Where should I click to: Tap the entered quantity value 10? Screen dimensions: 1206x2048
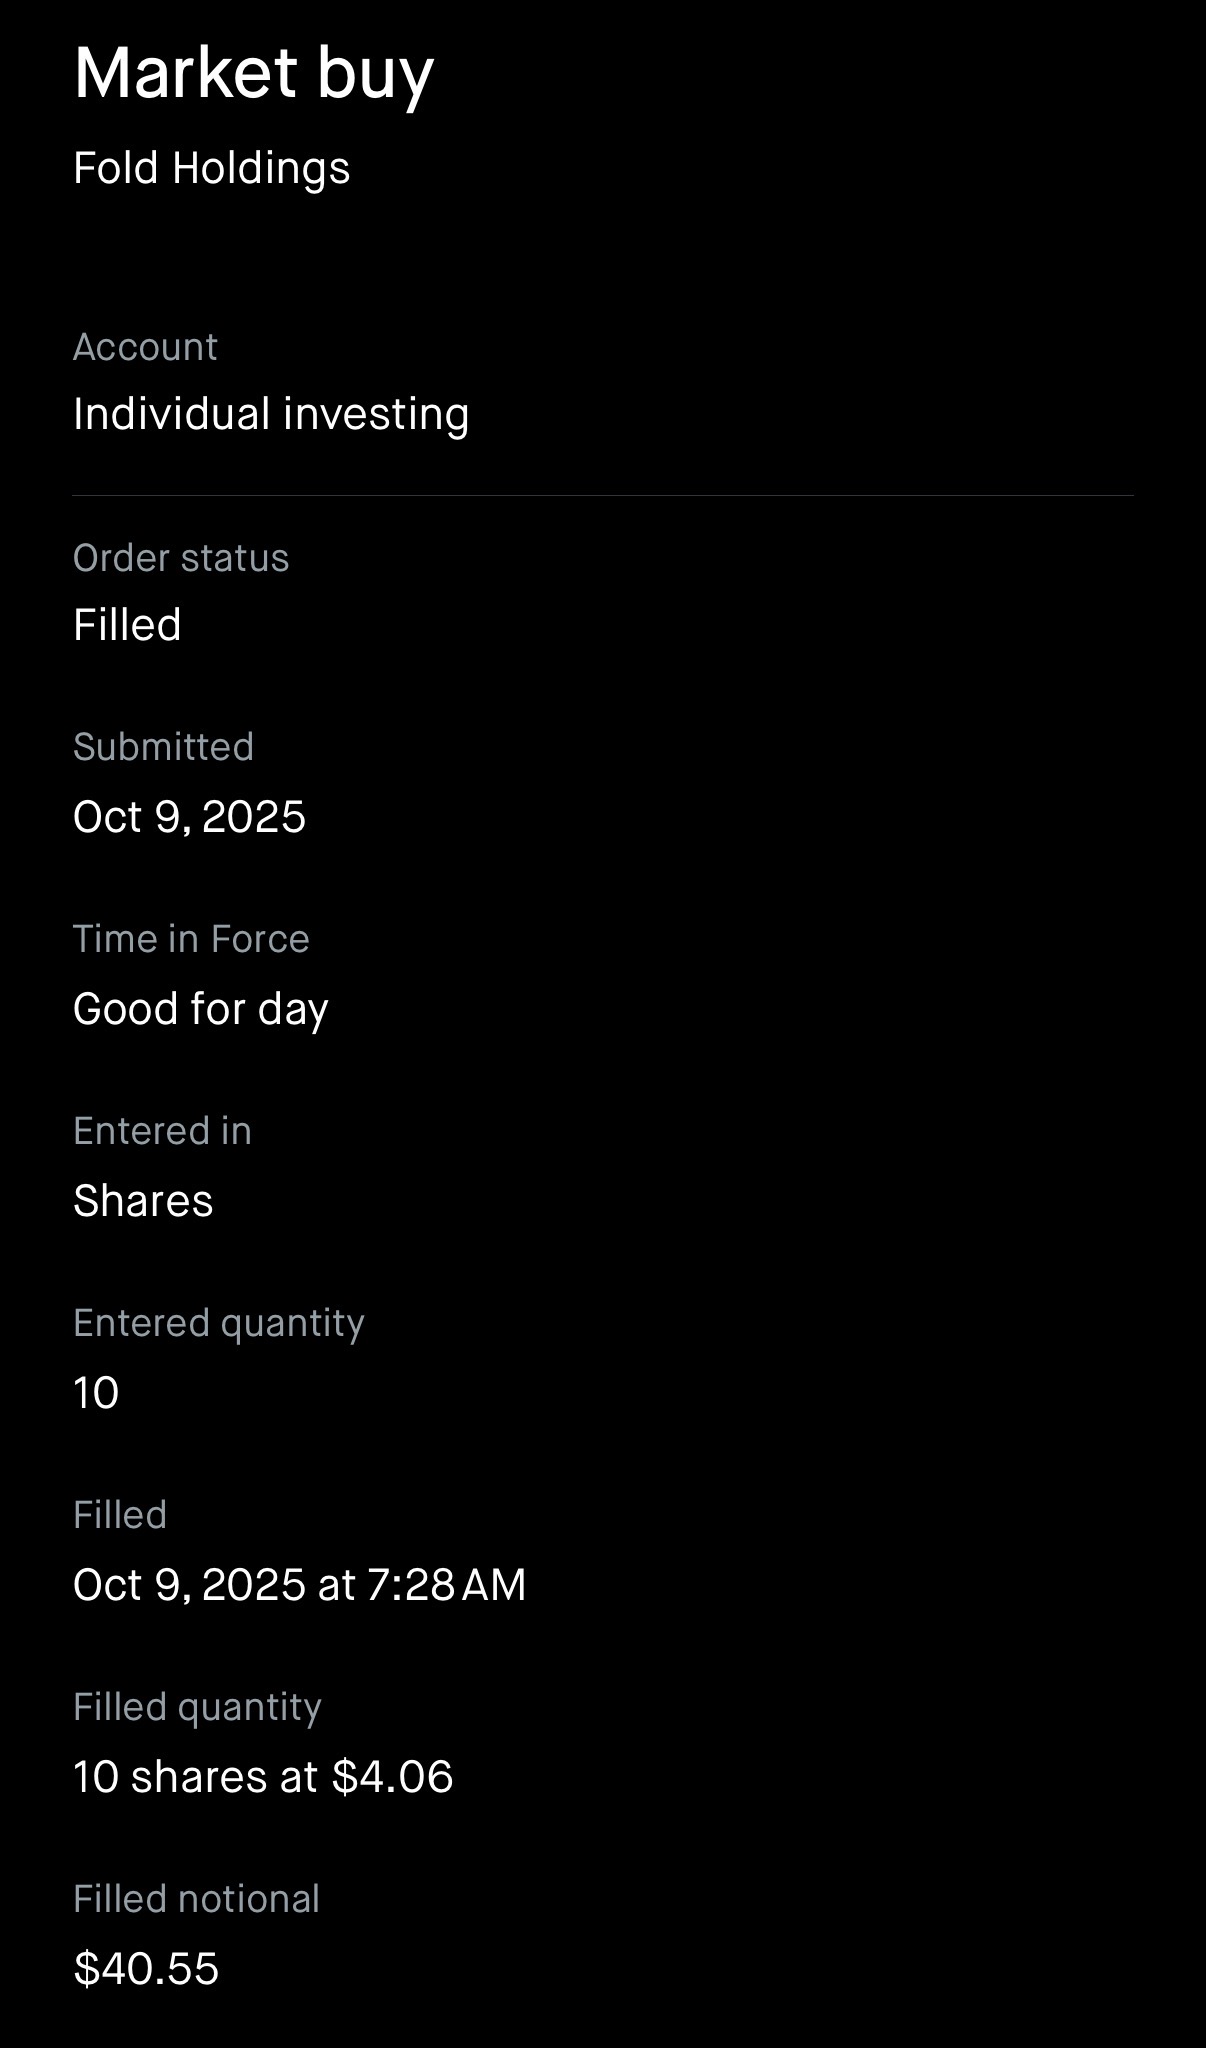[x=96, y=1393]
